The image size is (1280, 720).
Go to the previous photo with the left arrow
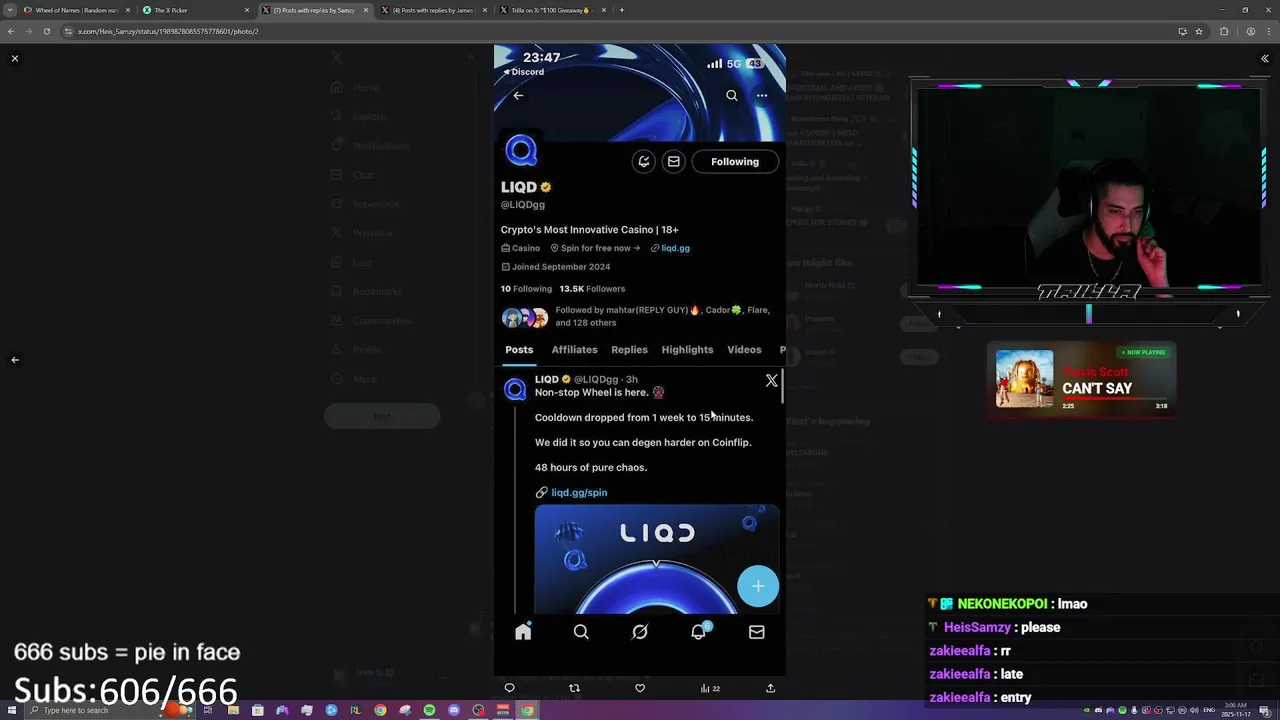tap(15, 360)
